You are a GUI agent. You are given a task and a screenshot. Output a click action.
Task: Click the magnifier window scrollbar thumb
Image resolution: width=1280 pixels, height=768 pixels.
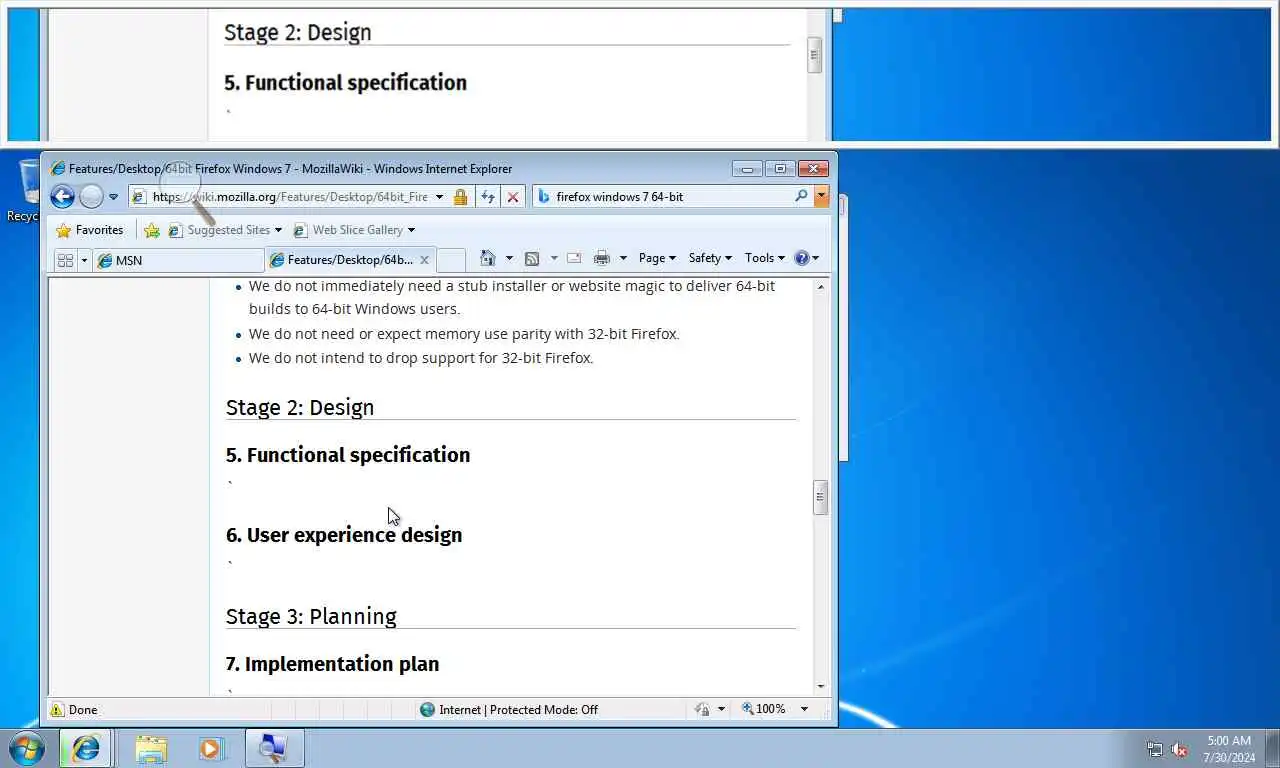[x=815, y=55]
